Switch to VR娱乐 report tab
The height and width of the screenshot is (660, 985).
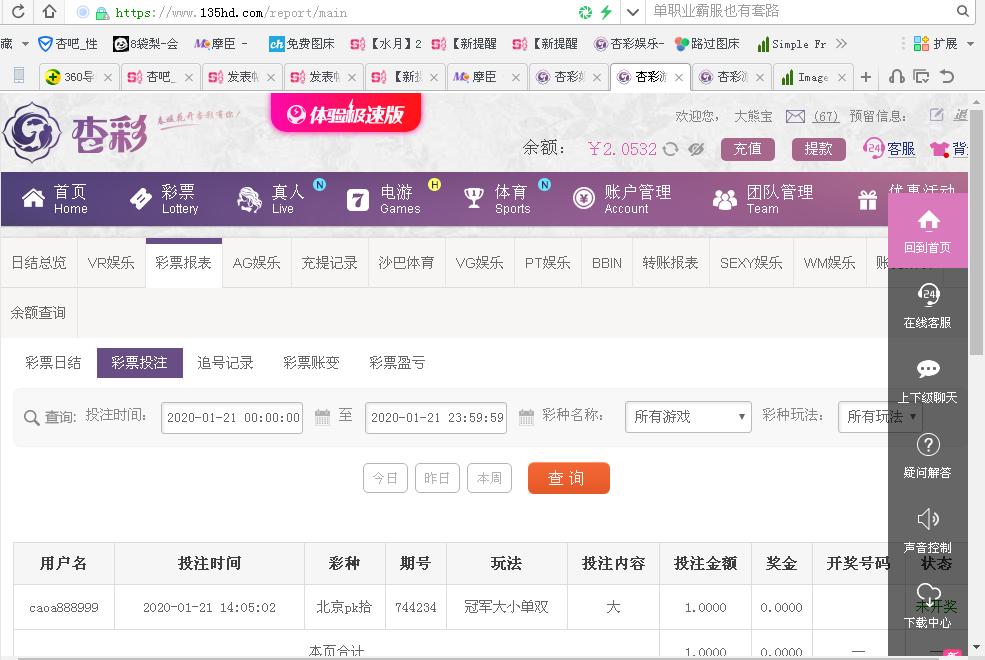pyautogui.click(x=111, y=262)
